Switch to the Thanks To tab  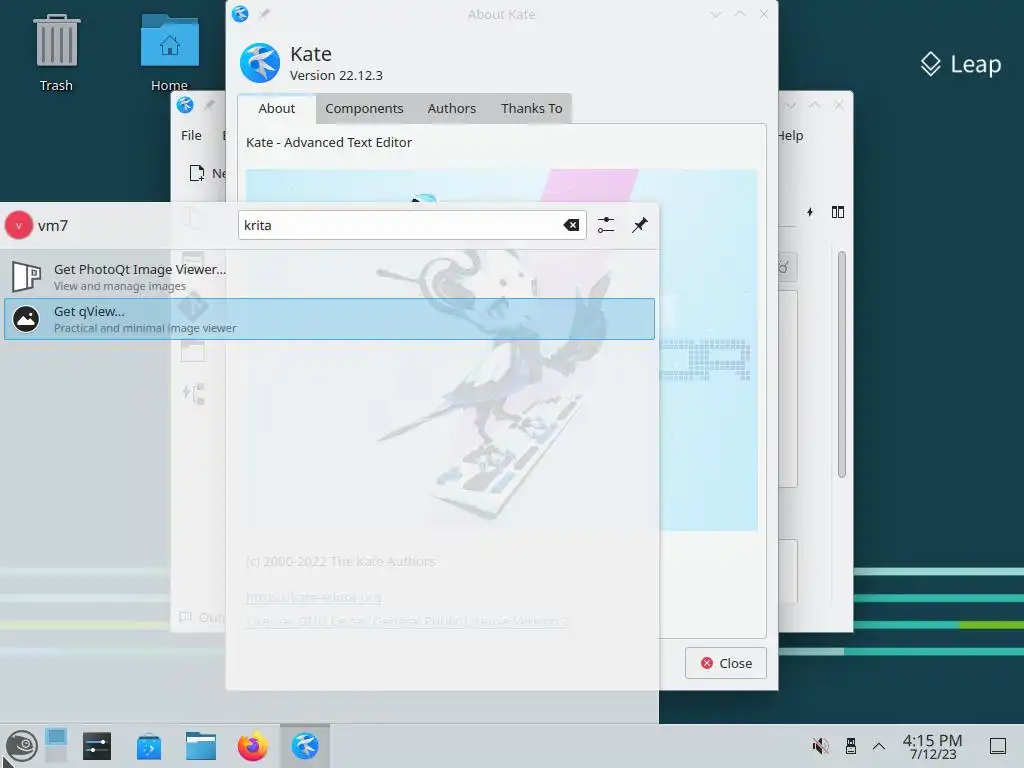click(532, 108)
